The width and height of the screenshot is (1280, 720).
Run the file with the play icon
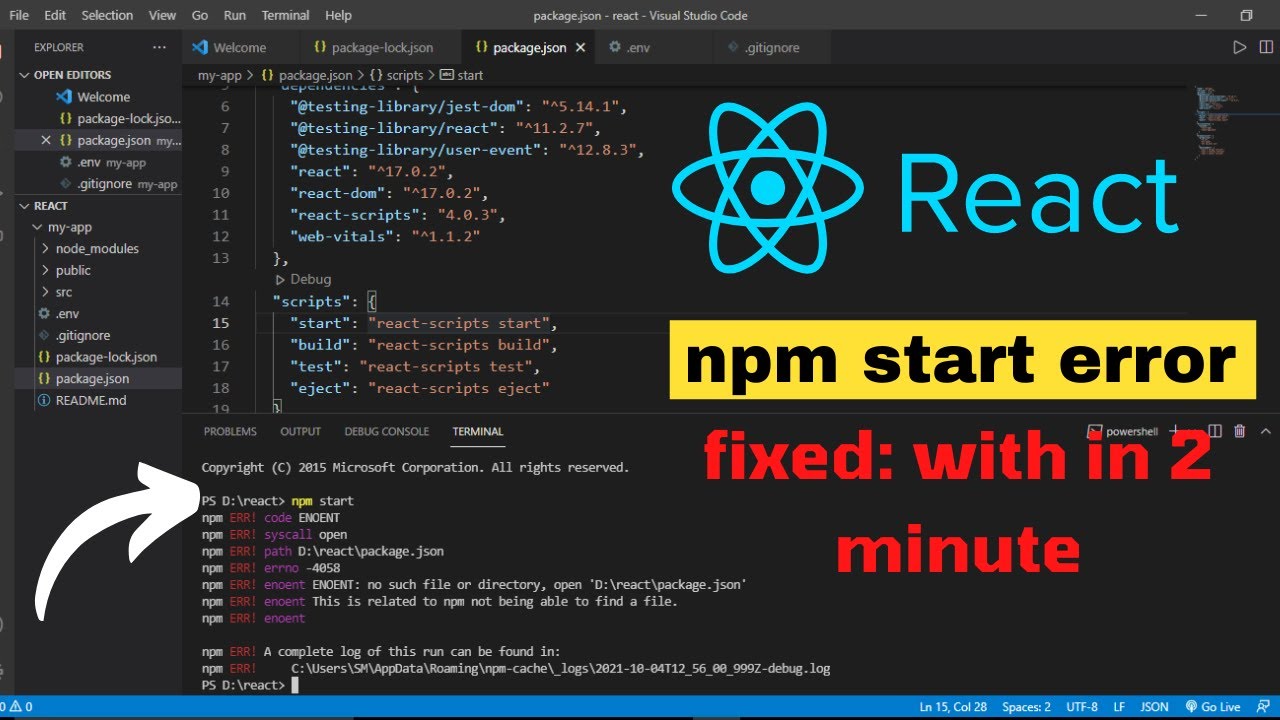[1240, 47]
